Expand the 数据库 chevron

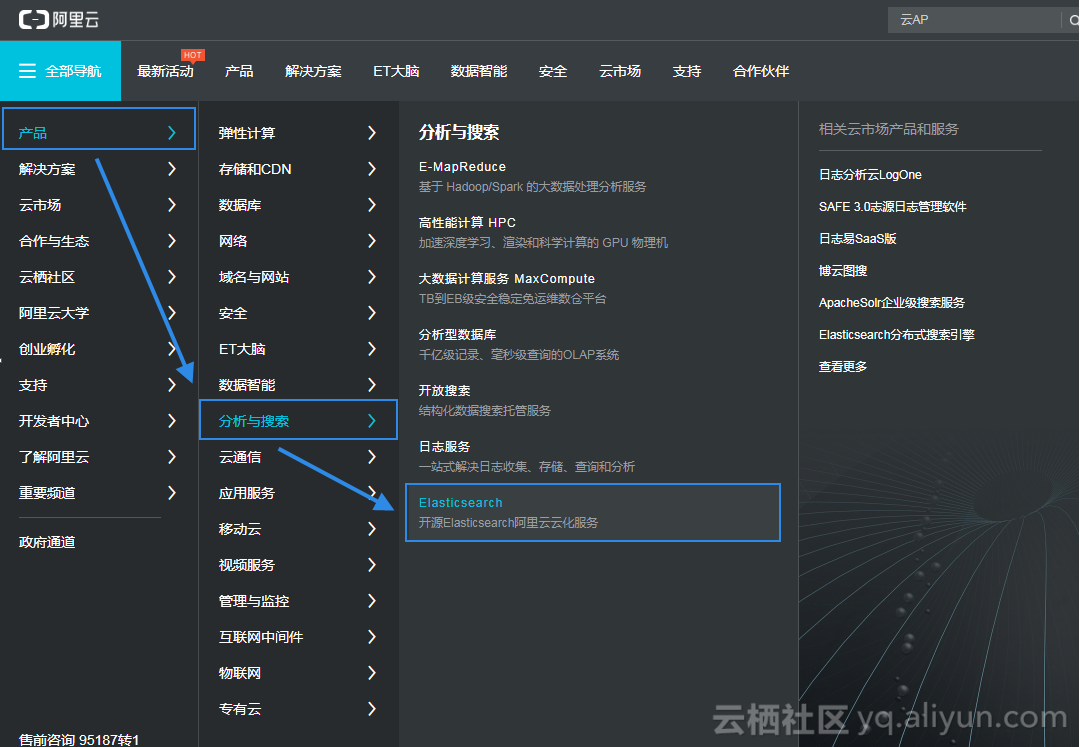pos(372,204)
